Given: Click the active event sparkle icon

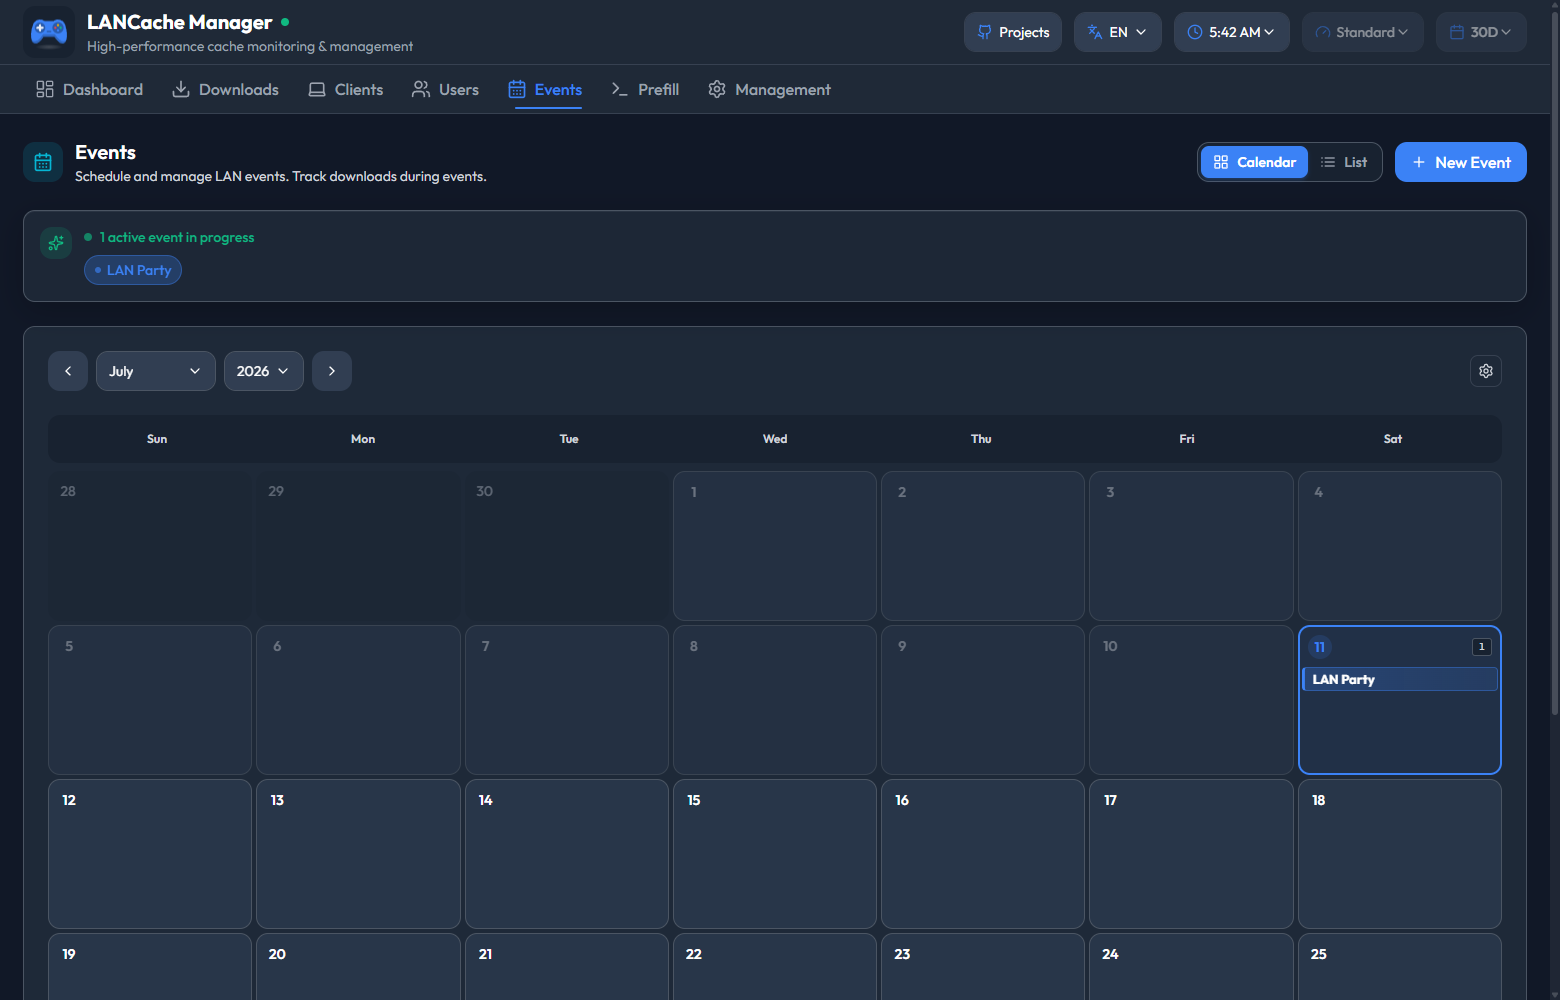Looking at the screenshot, I should click(x=56, y=243).
